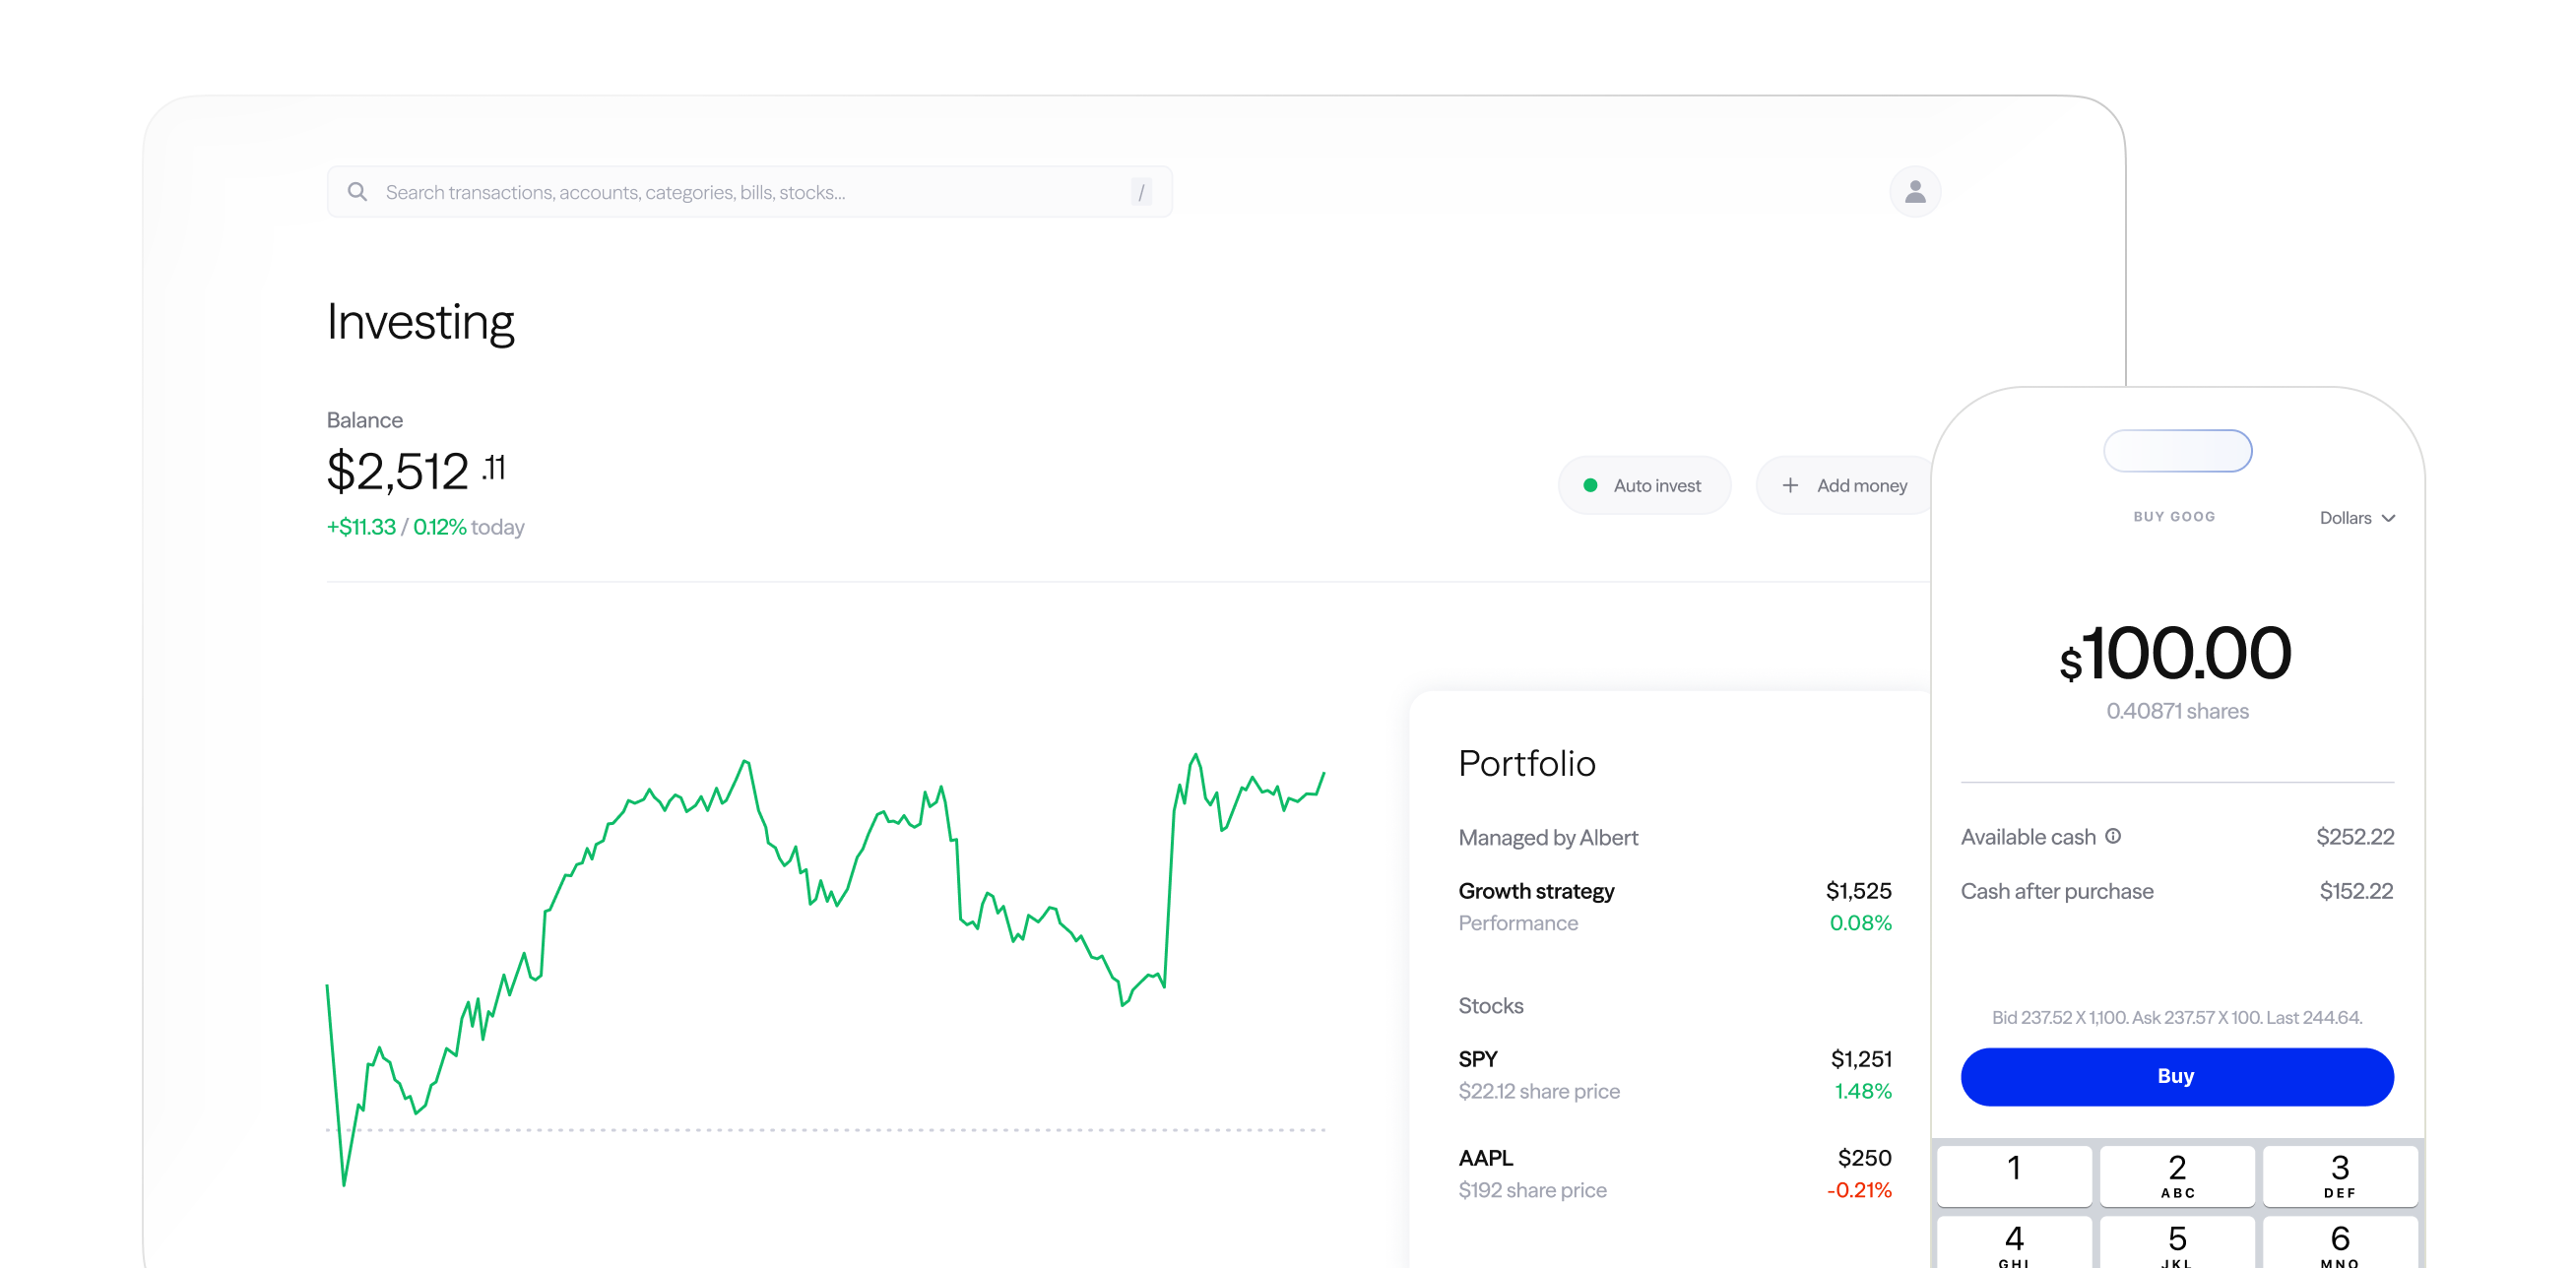Toggle the Auto invest pill
The width and height of the screenshot is (2576, 1268).
(x=1645, y=485)
